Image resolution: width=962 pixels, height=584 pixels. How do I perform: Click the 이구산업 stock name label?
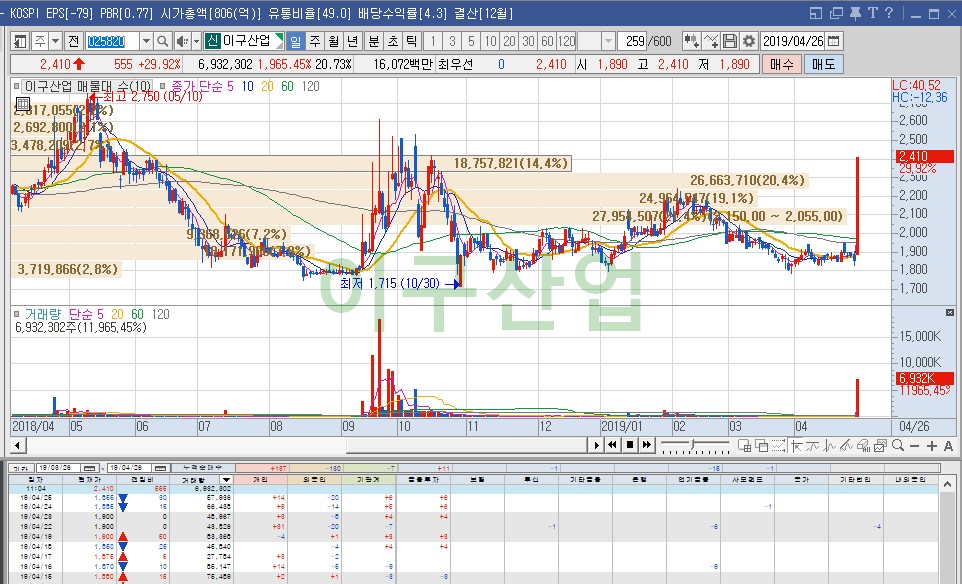[246, 41]
